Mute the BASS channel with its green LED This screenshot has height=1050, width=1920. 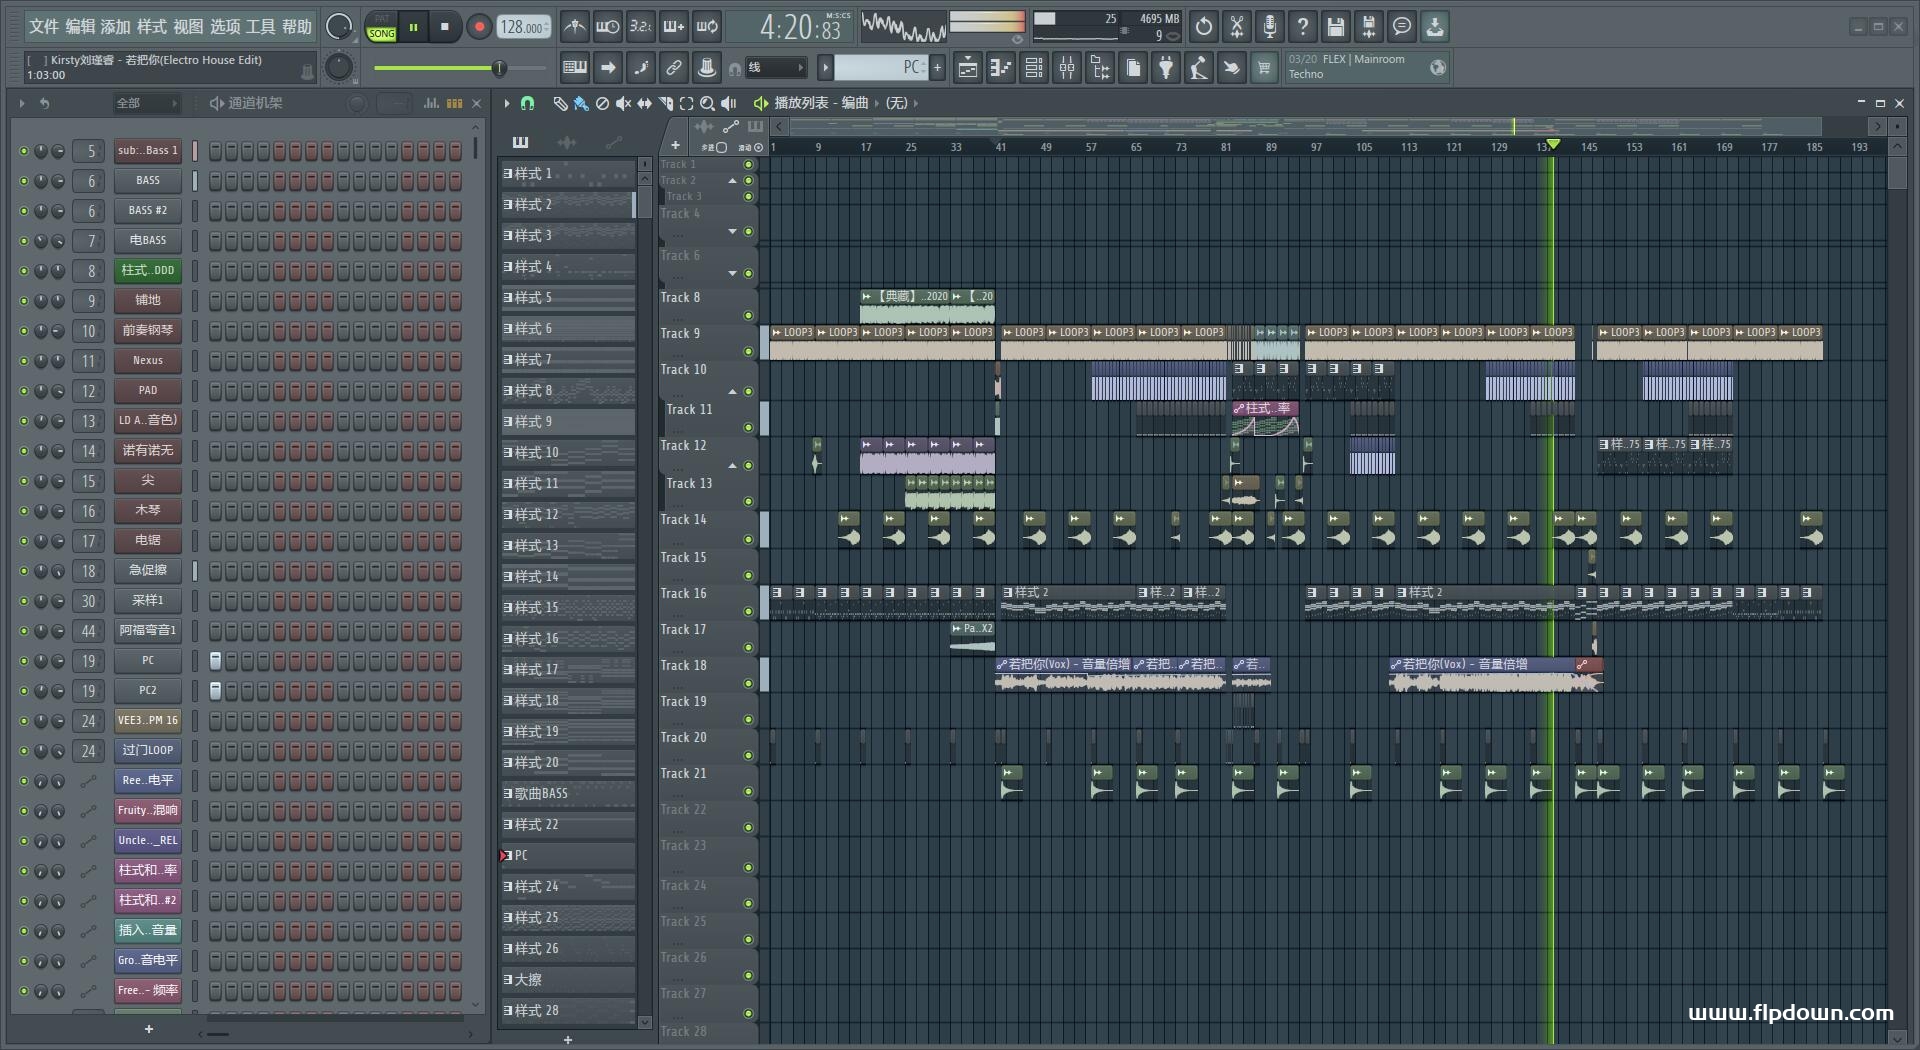pyautogui.click(x=24, y=181)
